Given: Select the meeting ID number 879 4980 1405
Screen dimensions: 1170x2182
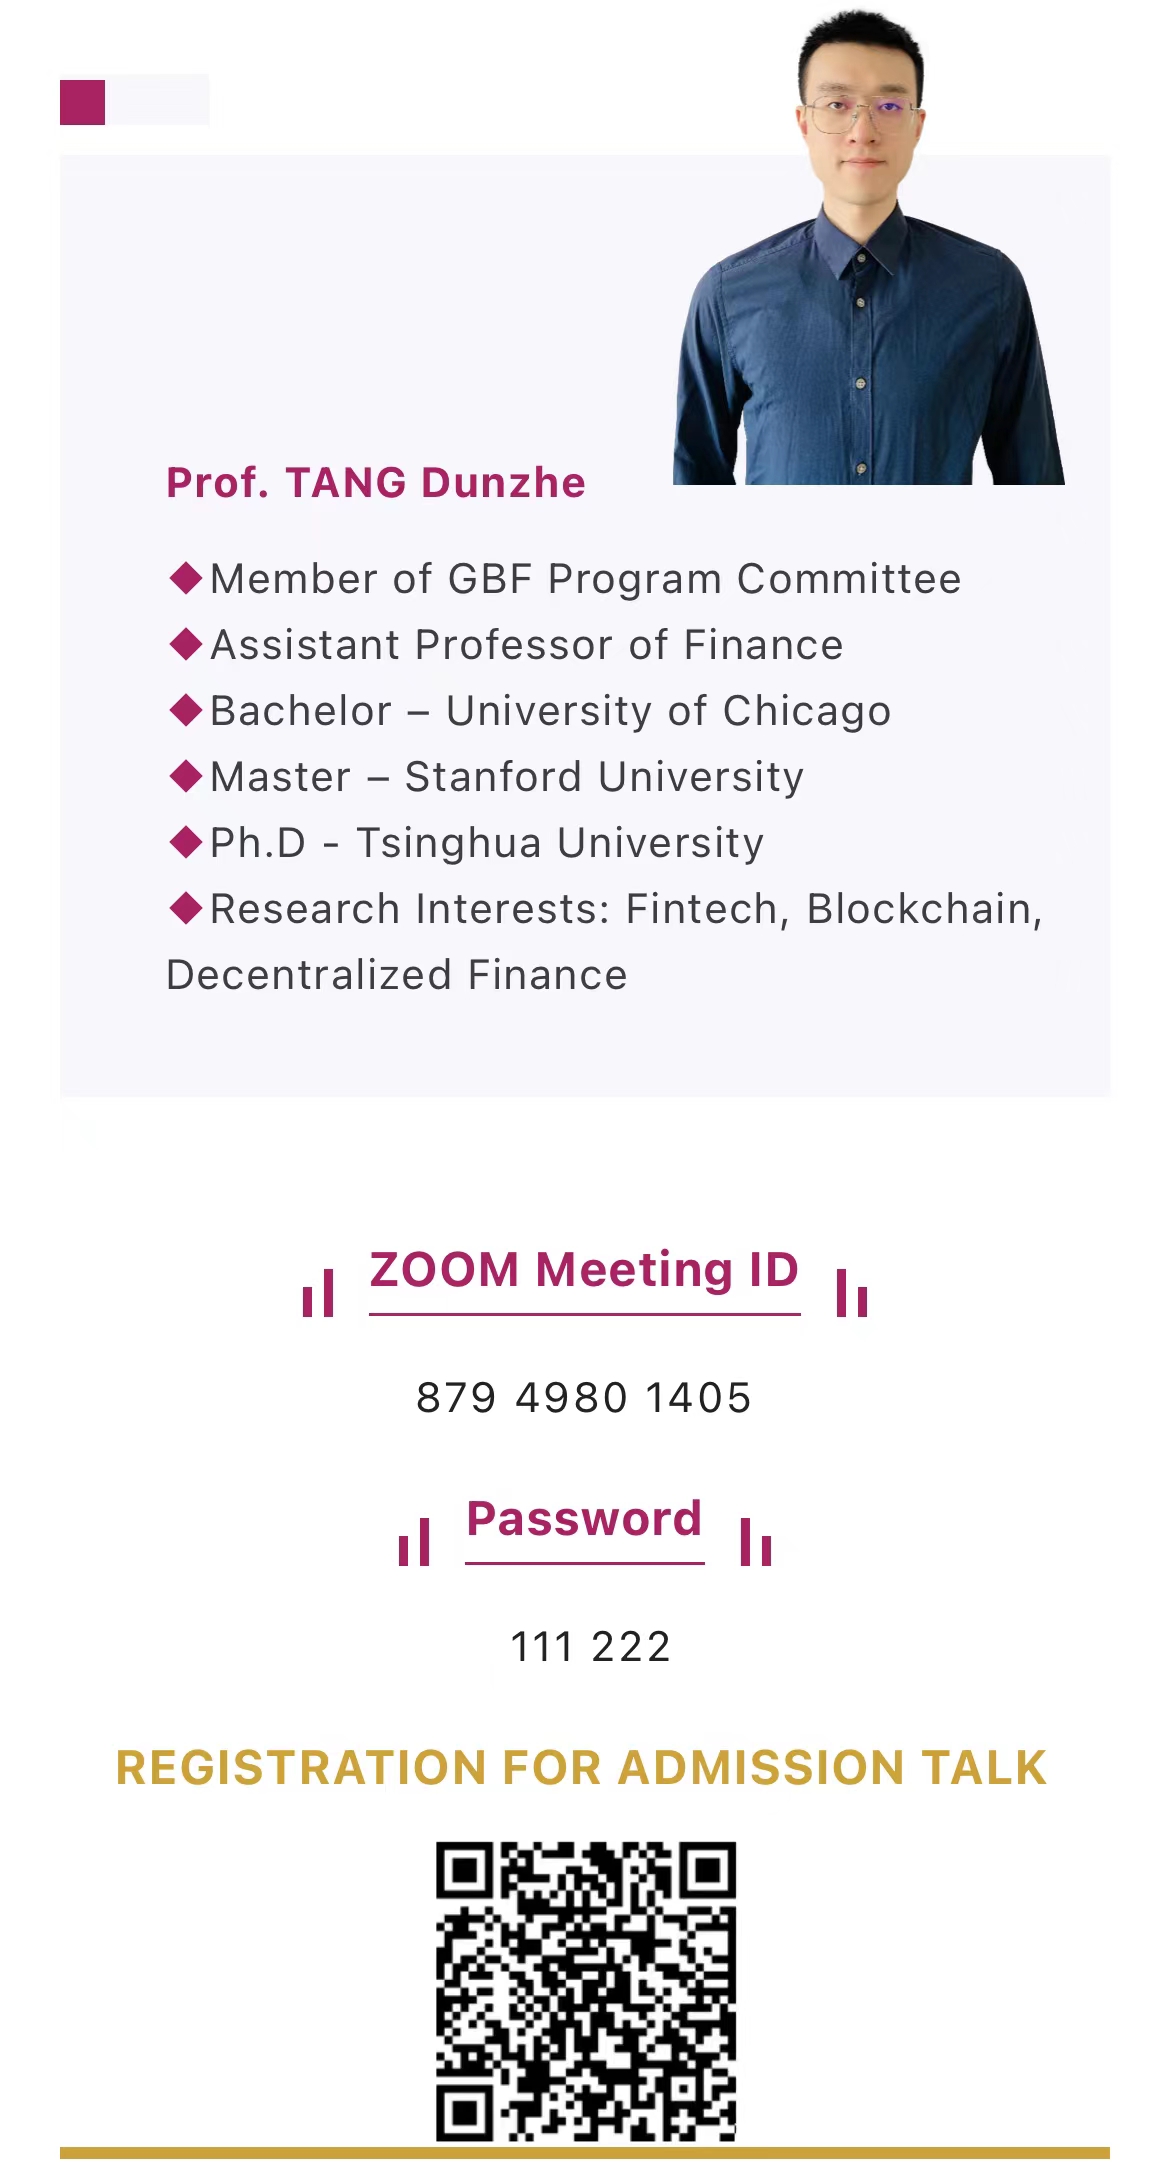Looking at the screenshot, I should 584,1398.
